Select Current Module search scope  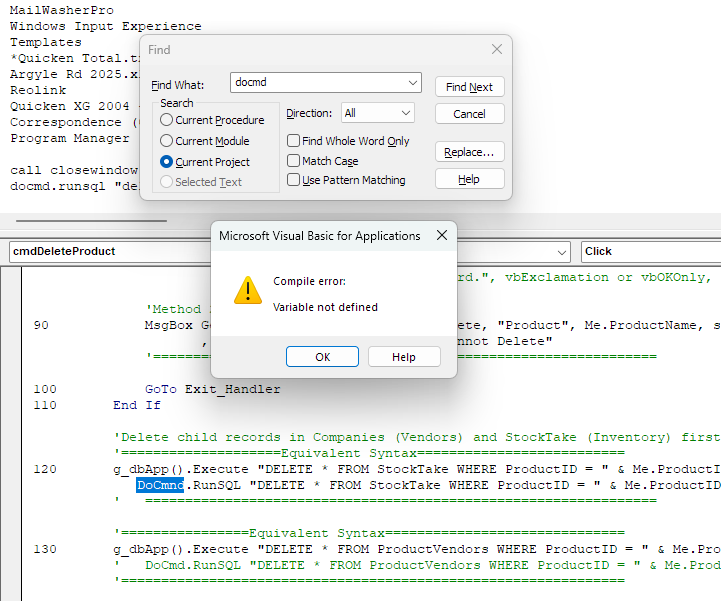[x=205, y=141]
